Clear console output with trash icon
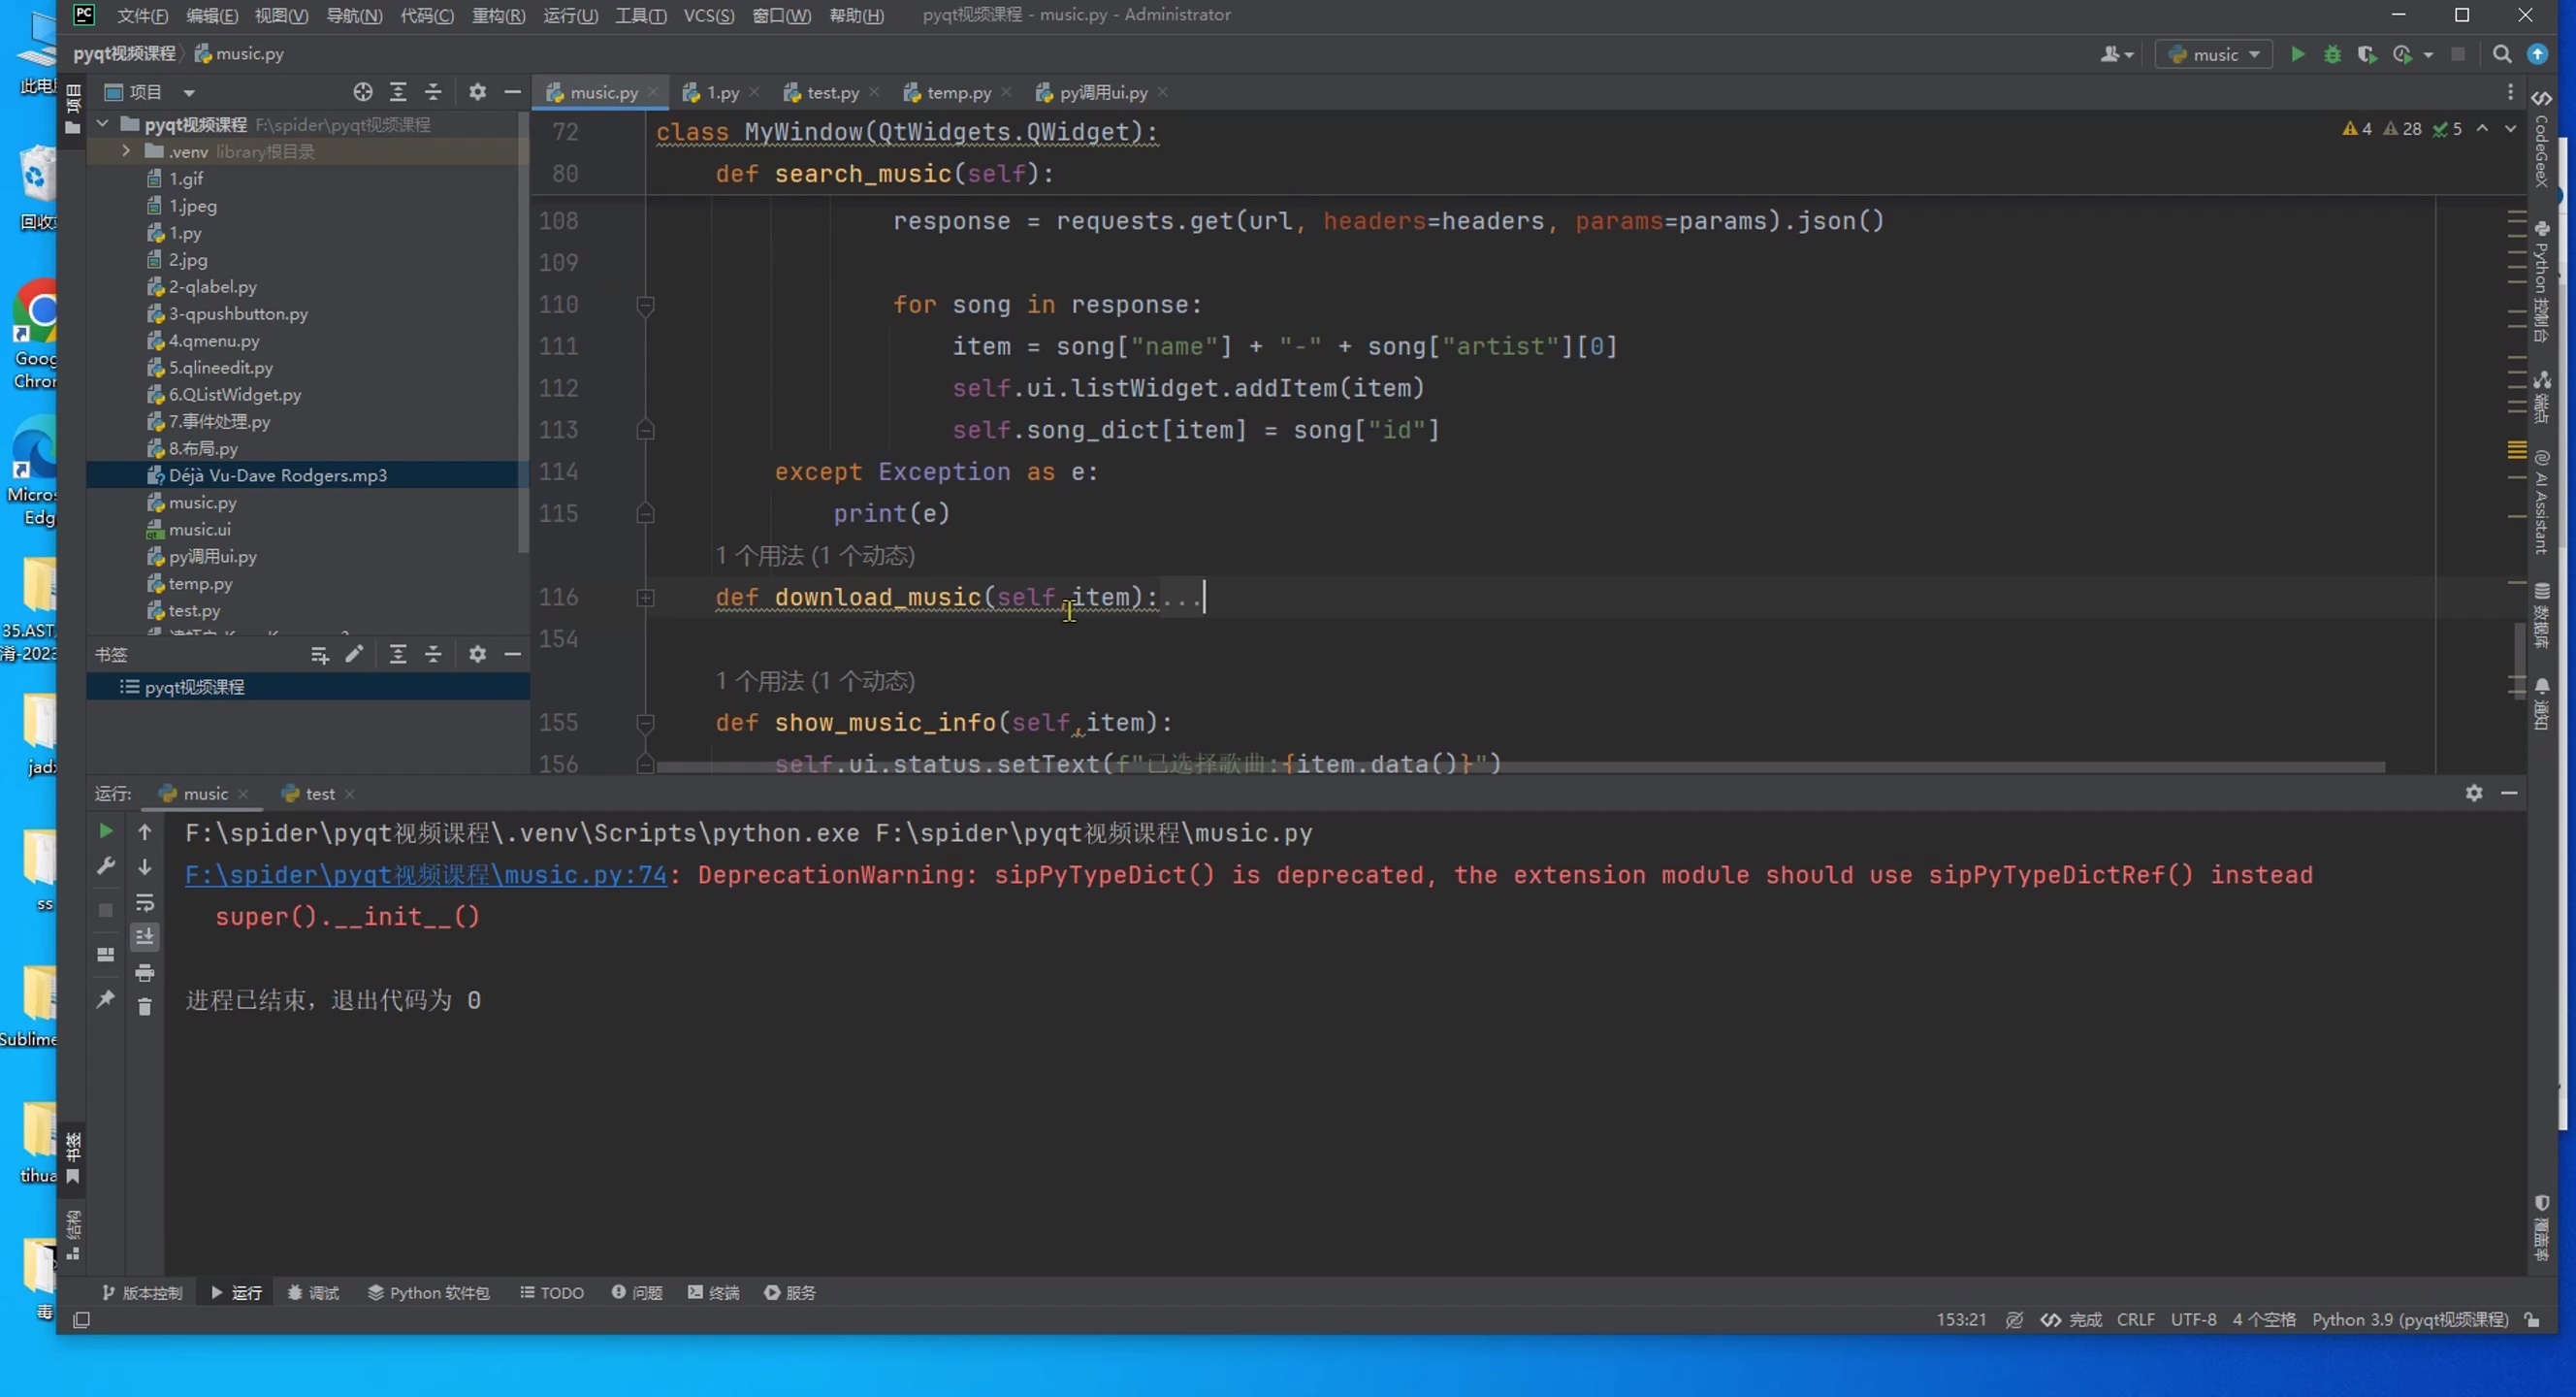Screen dimensions: 2576x1397 pos(144,1006)
